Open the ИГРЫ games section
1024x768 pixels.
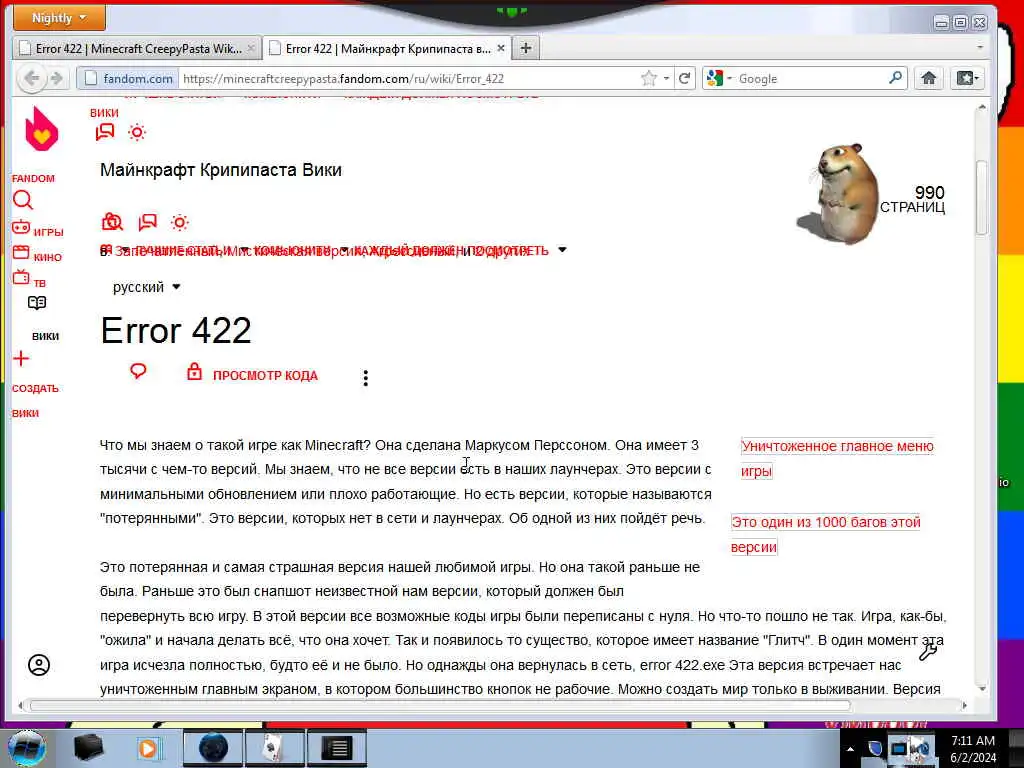(37, 229)
